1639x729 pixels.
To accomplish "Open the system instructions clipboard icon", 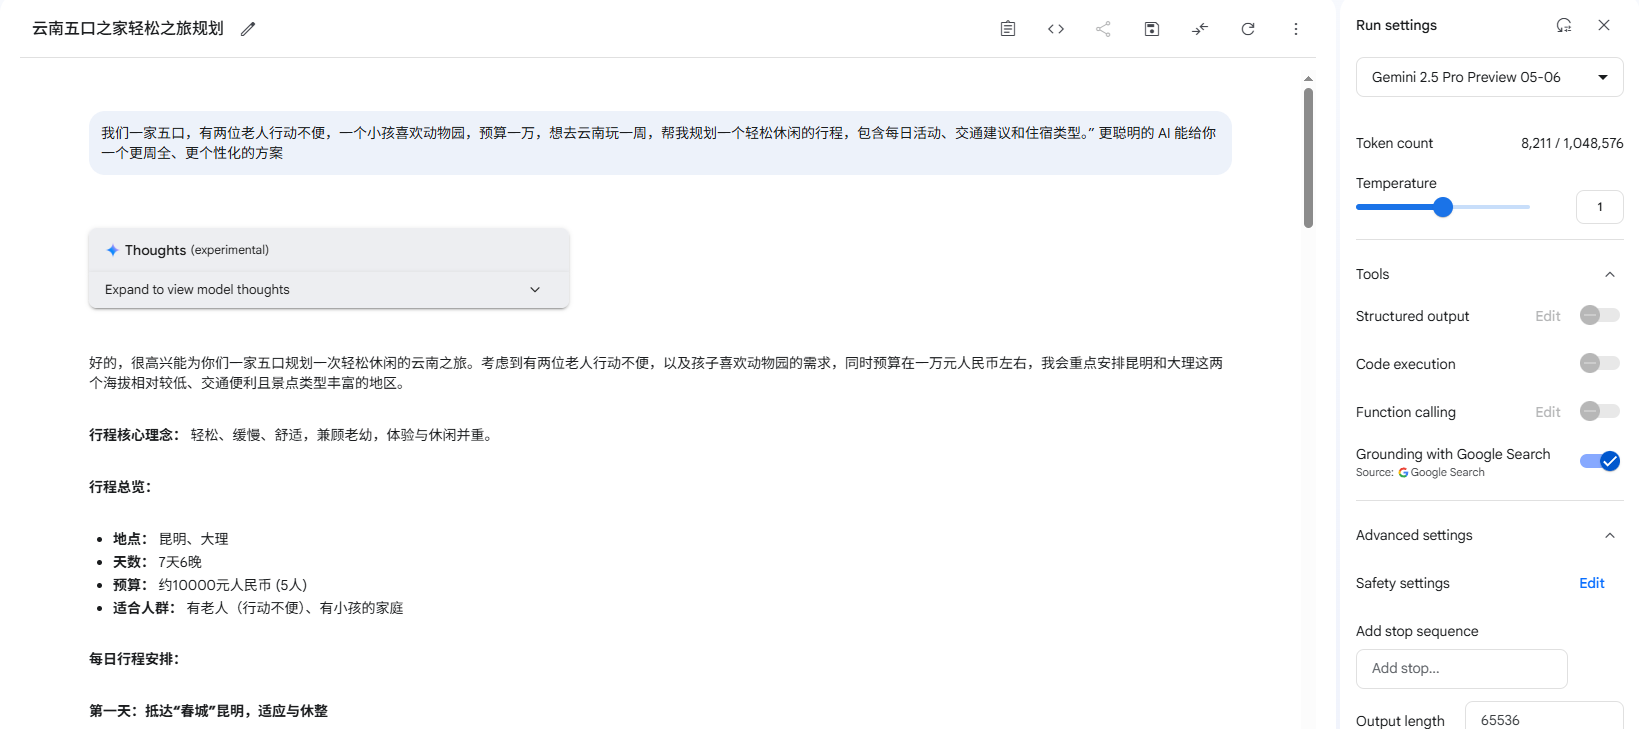I will [1008, 29].
